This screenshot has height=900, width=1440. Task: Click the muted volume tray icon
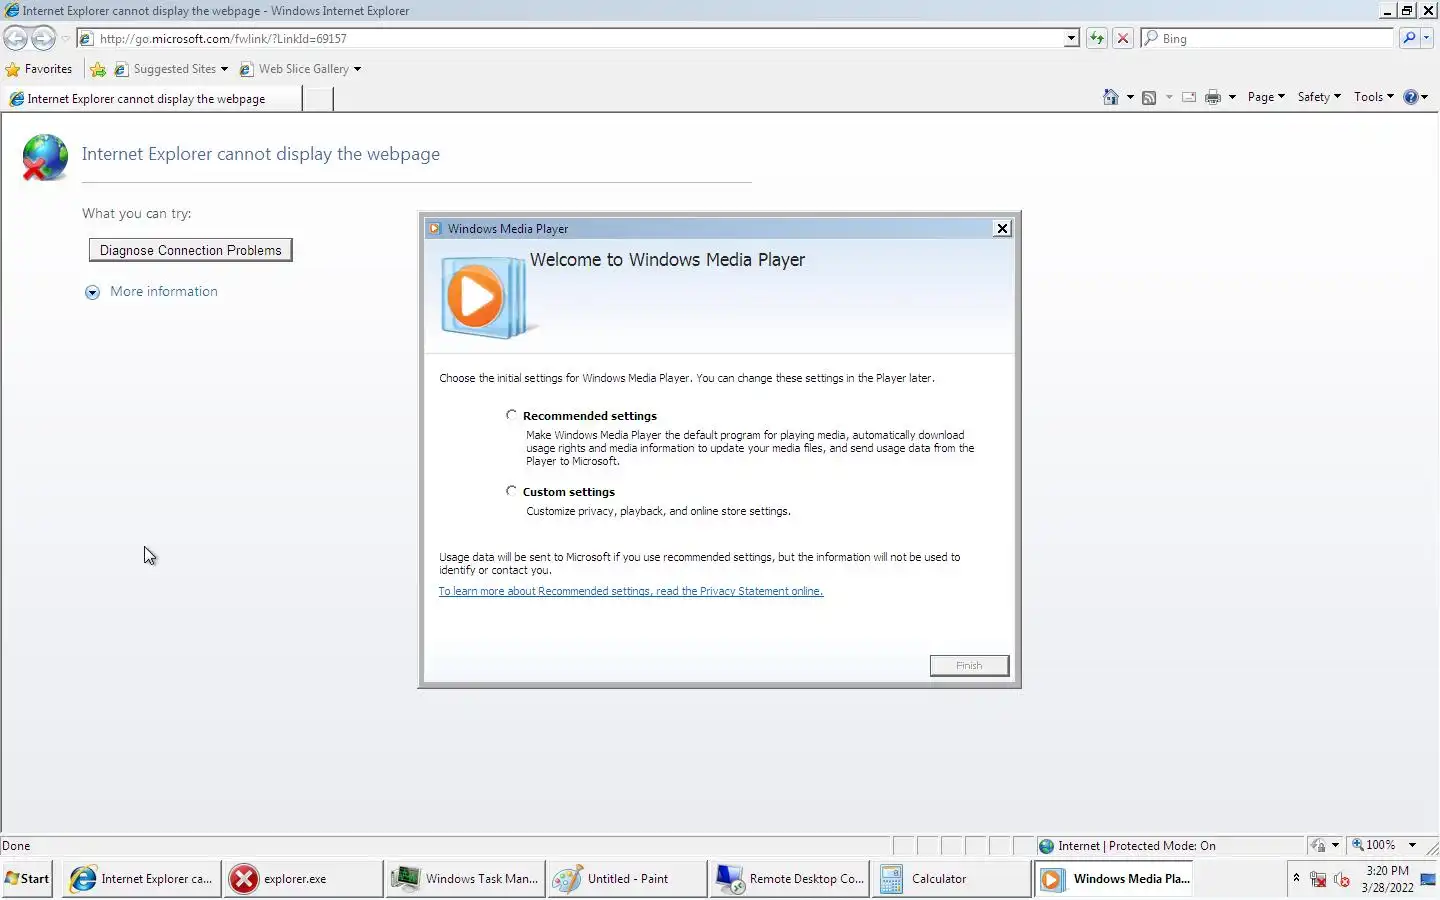(1342, 880)
